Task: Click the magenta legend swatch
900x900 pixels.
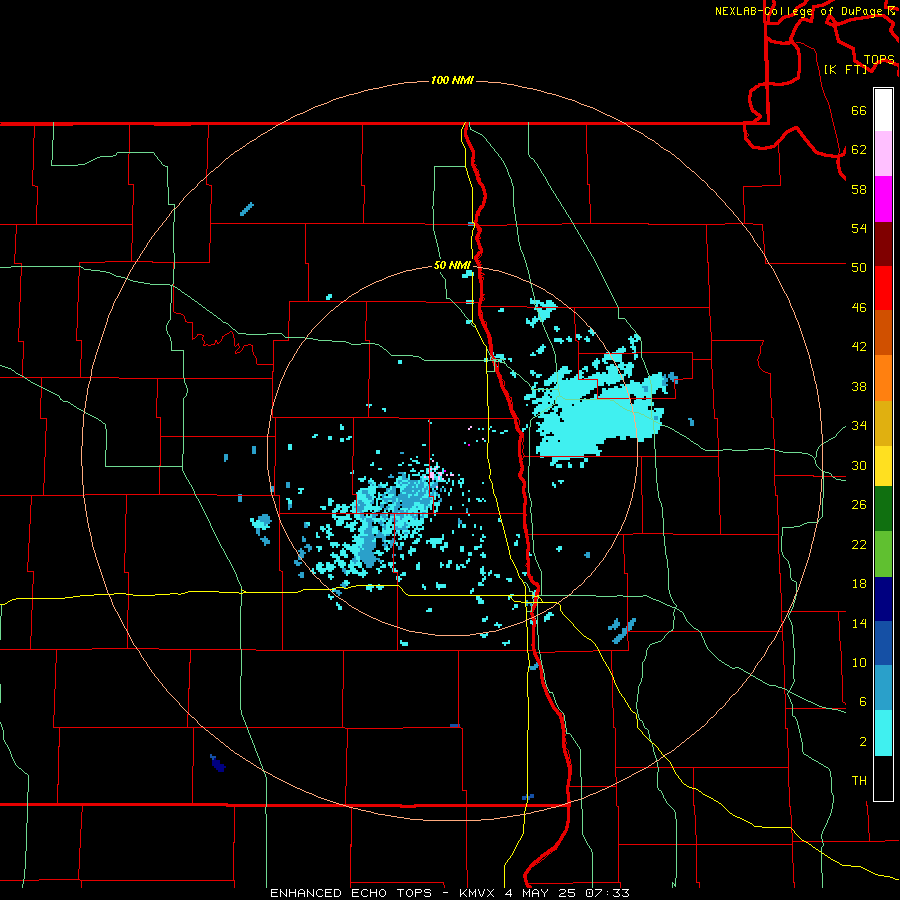Action: 883,199
